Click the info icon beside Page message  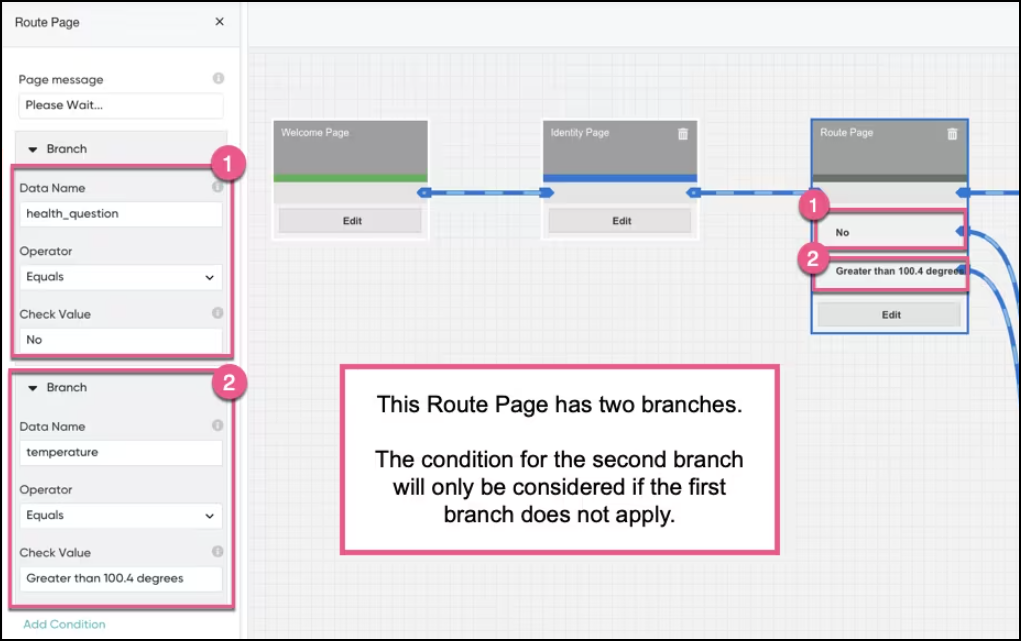219,78
